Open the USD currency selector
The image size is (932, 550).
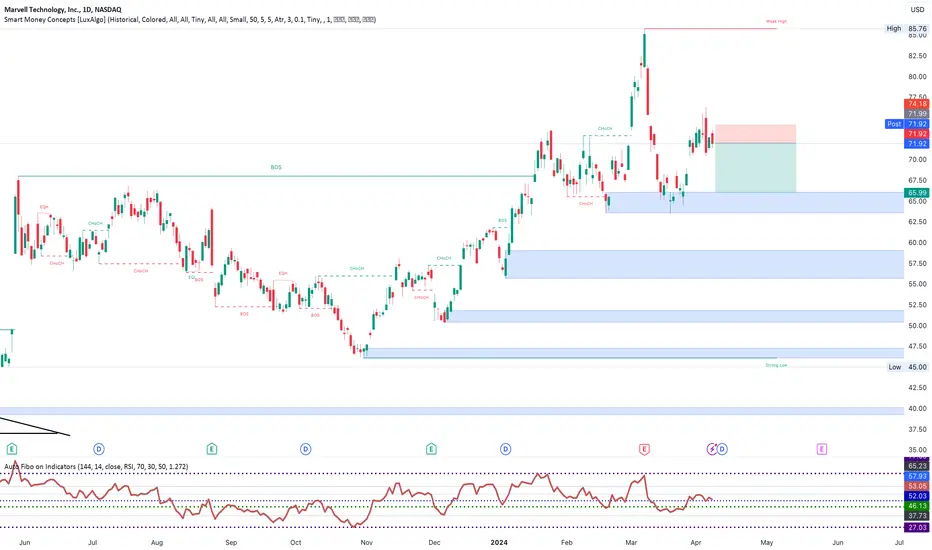tap(917, 10)
